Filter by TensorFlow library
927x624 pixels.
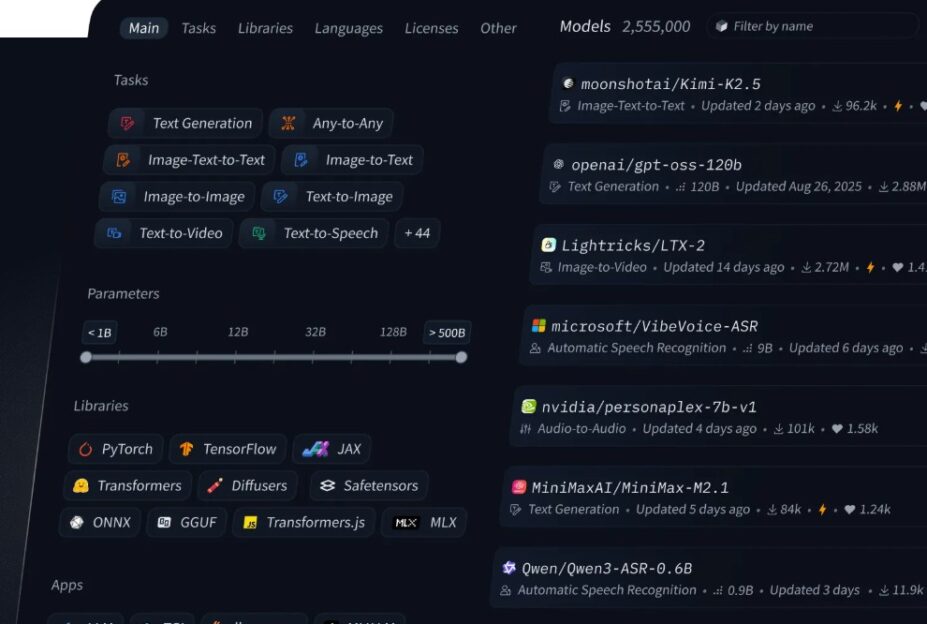point(228,449)
